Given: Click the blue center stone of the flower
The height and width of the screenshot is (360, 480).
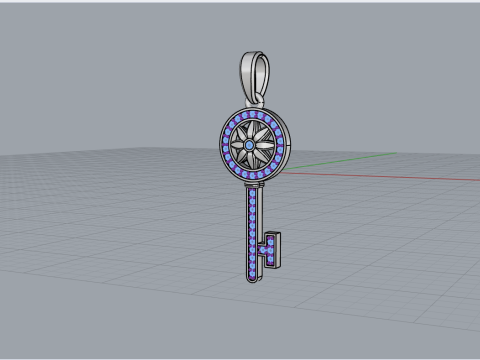Looking at the screenshot, I should [x=249, y=145].
